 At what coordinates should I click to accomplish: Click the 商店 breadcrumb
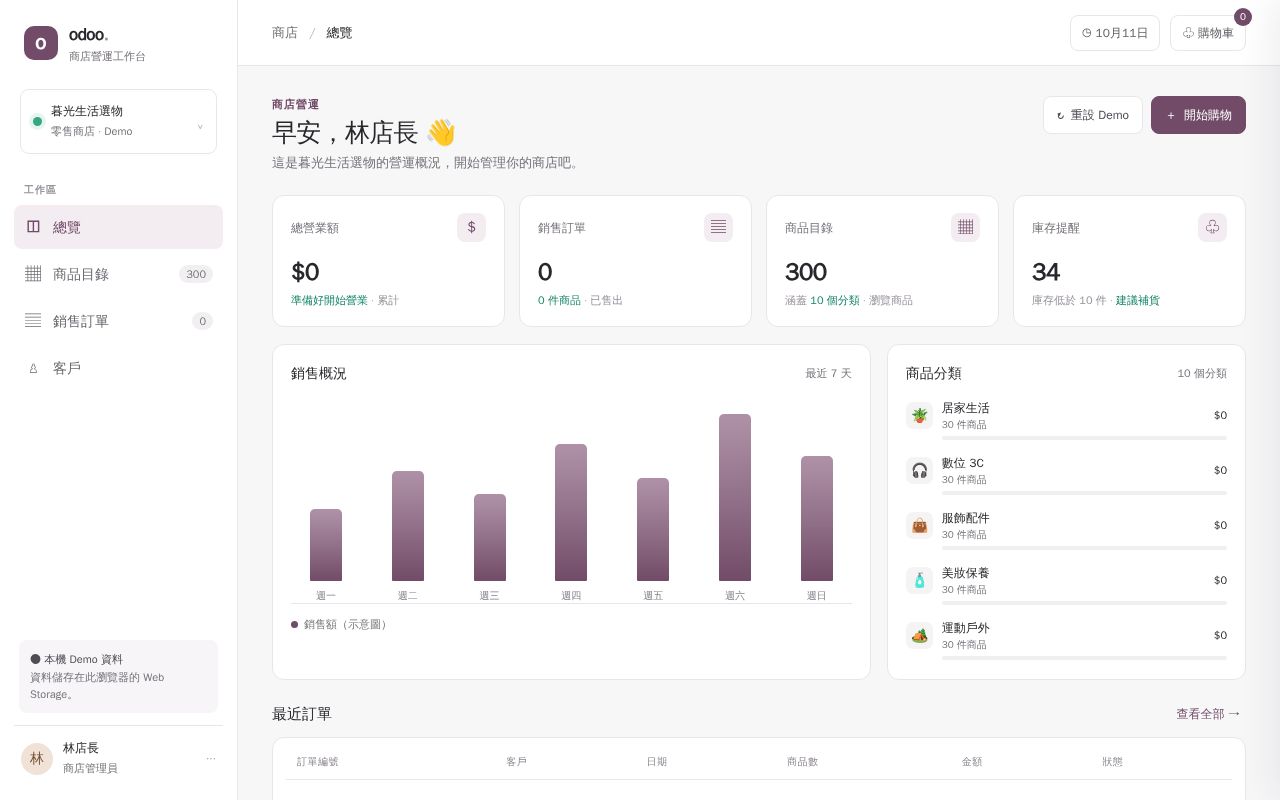[285, 33]
